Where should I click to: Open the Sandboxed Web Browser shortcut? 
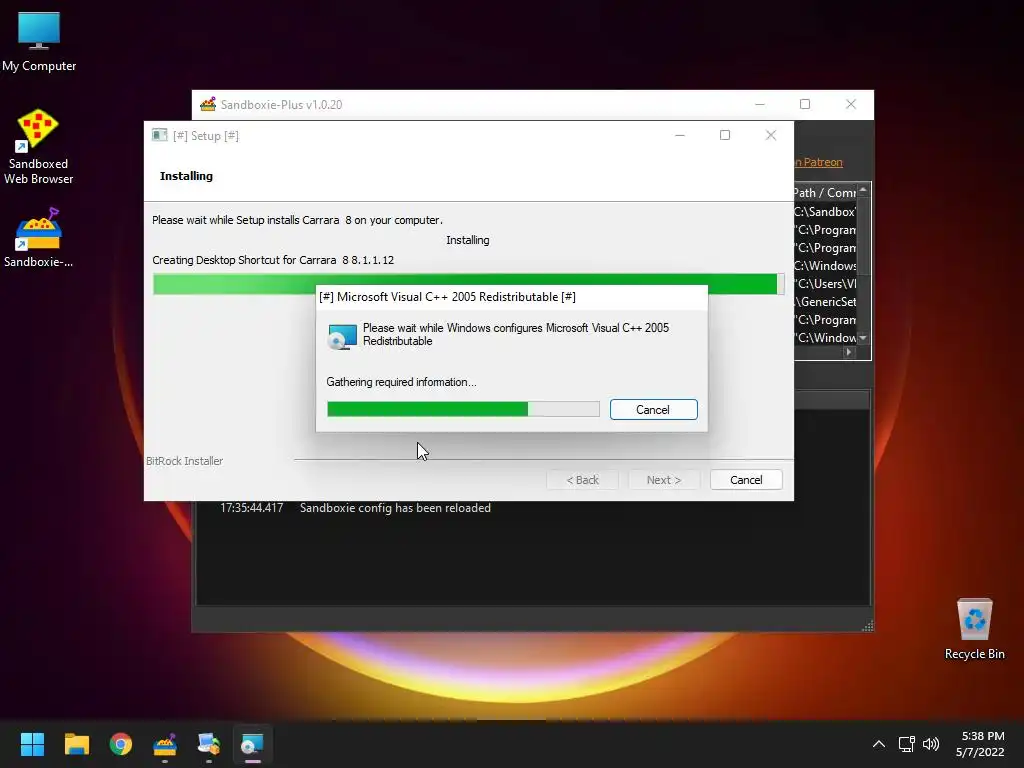pos(38,146)
